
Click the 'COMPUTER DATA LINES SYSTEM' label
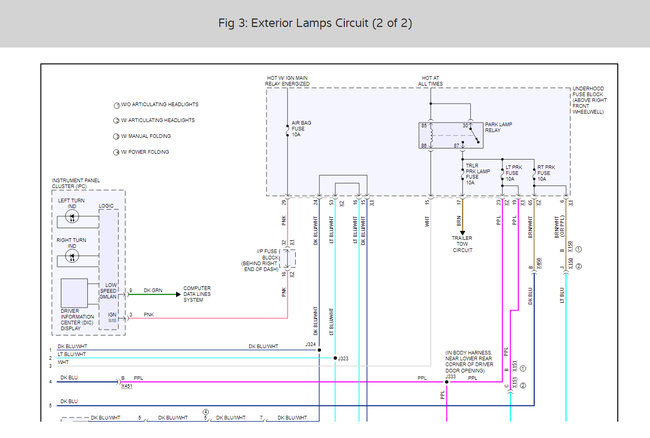[x=197, y=294]
